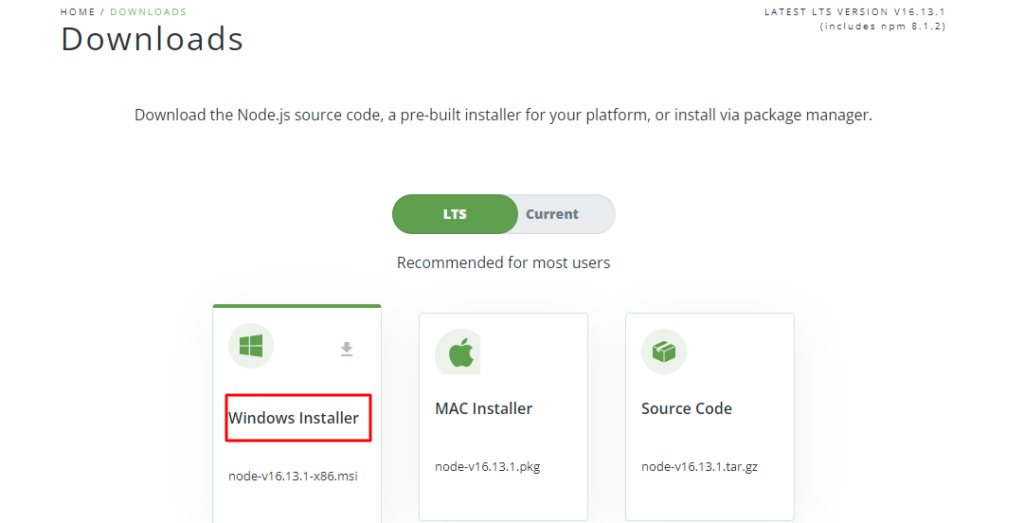
Task: Switch to the LTS release toggle
Action: tap(455, 214)
